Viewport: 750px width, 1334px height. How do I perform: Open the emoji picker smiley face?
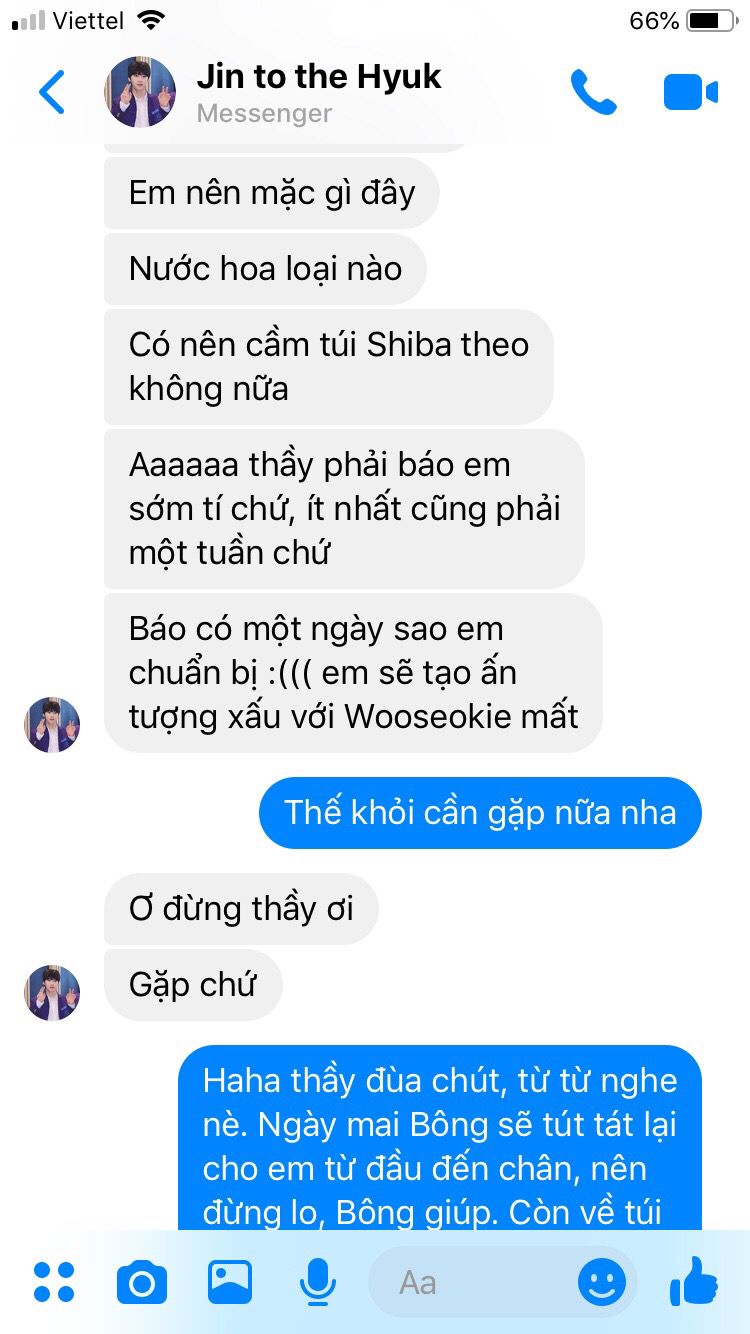pos(602,1282)
